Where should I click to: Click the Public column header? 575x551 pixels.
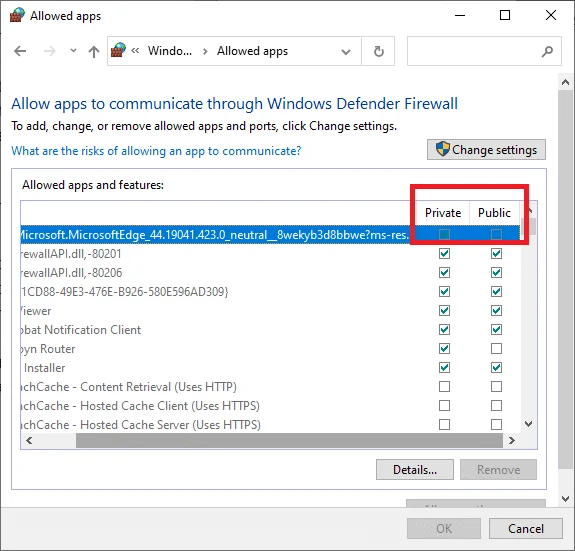coord(494,213)
